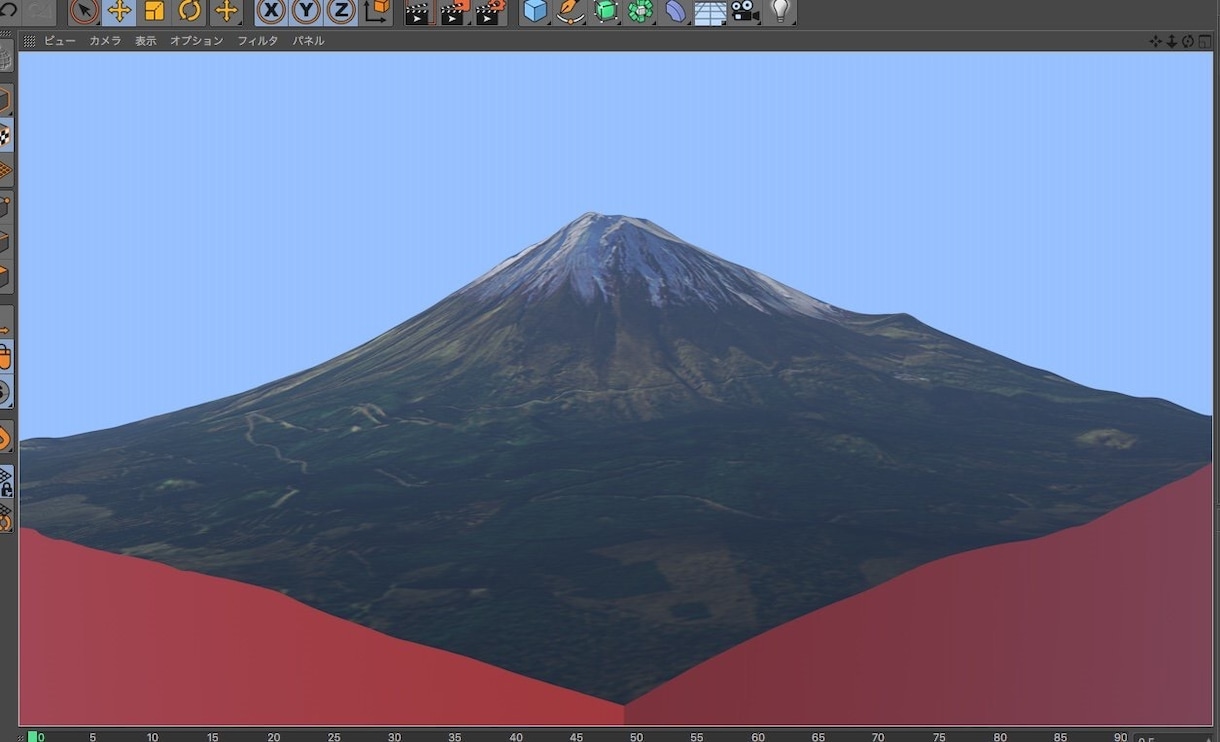Image resolution: width=1220 pixels, height=742 pixels.
Task: Enable Texture mode checkerboard icon
Action: point(6,135)
